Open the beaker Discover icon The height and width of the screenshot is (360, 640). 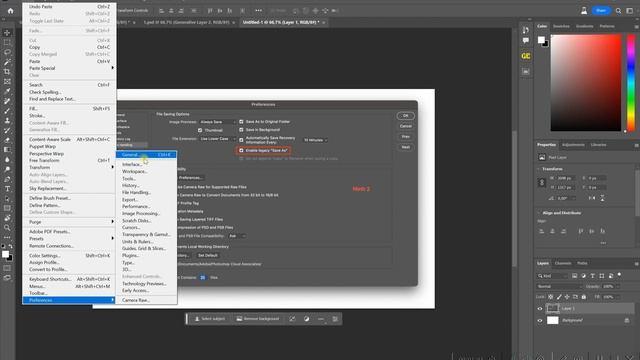[584, 11]
